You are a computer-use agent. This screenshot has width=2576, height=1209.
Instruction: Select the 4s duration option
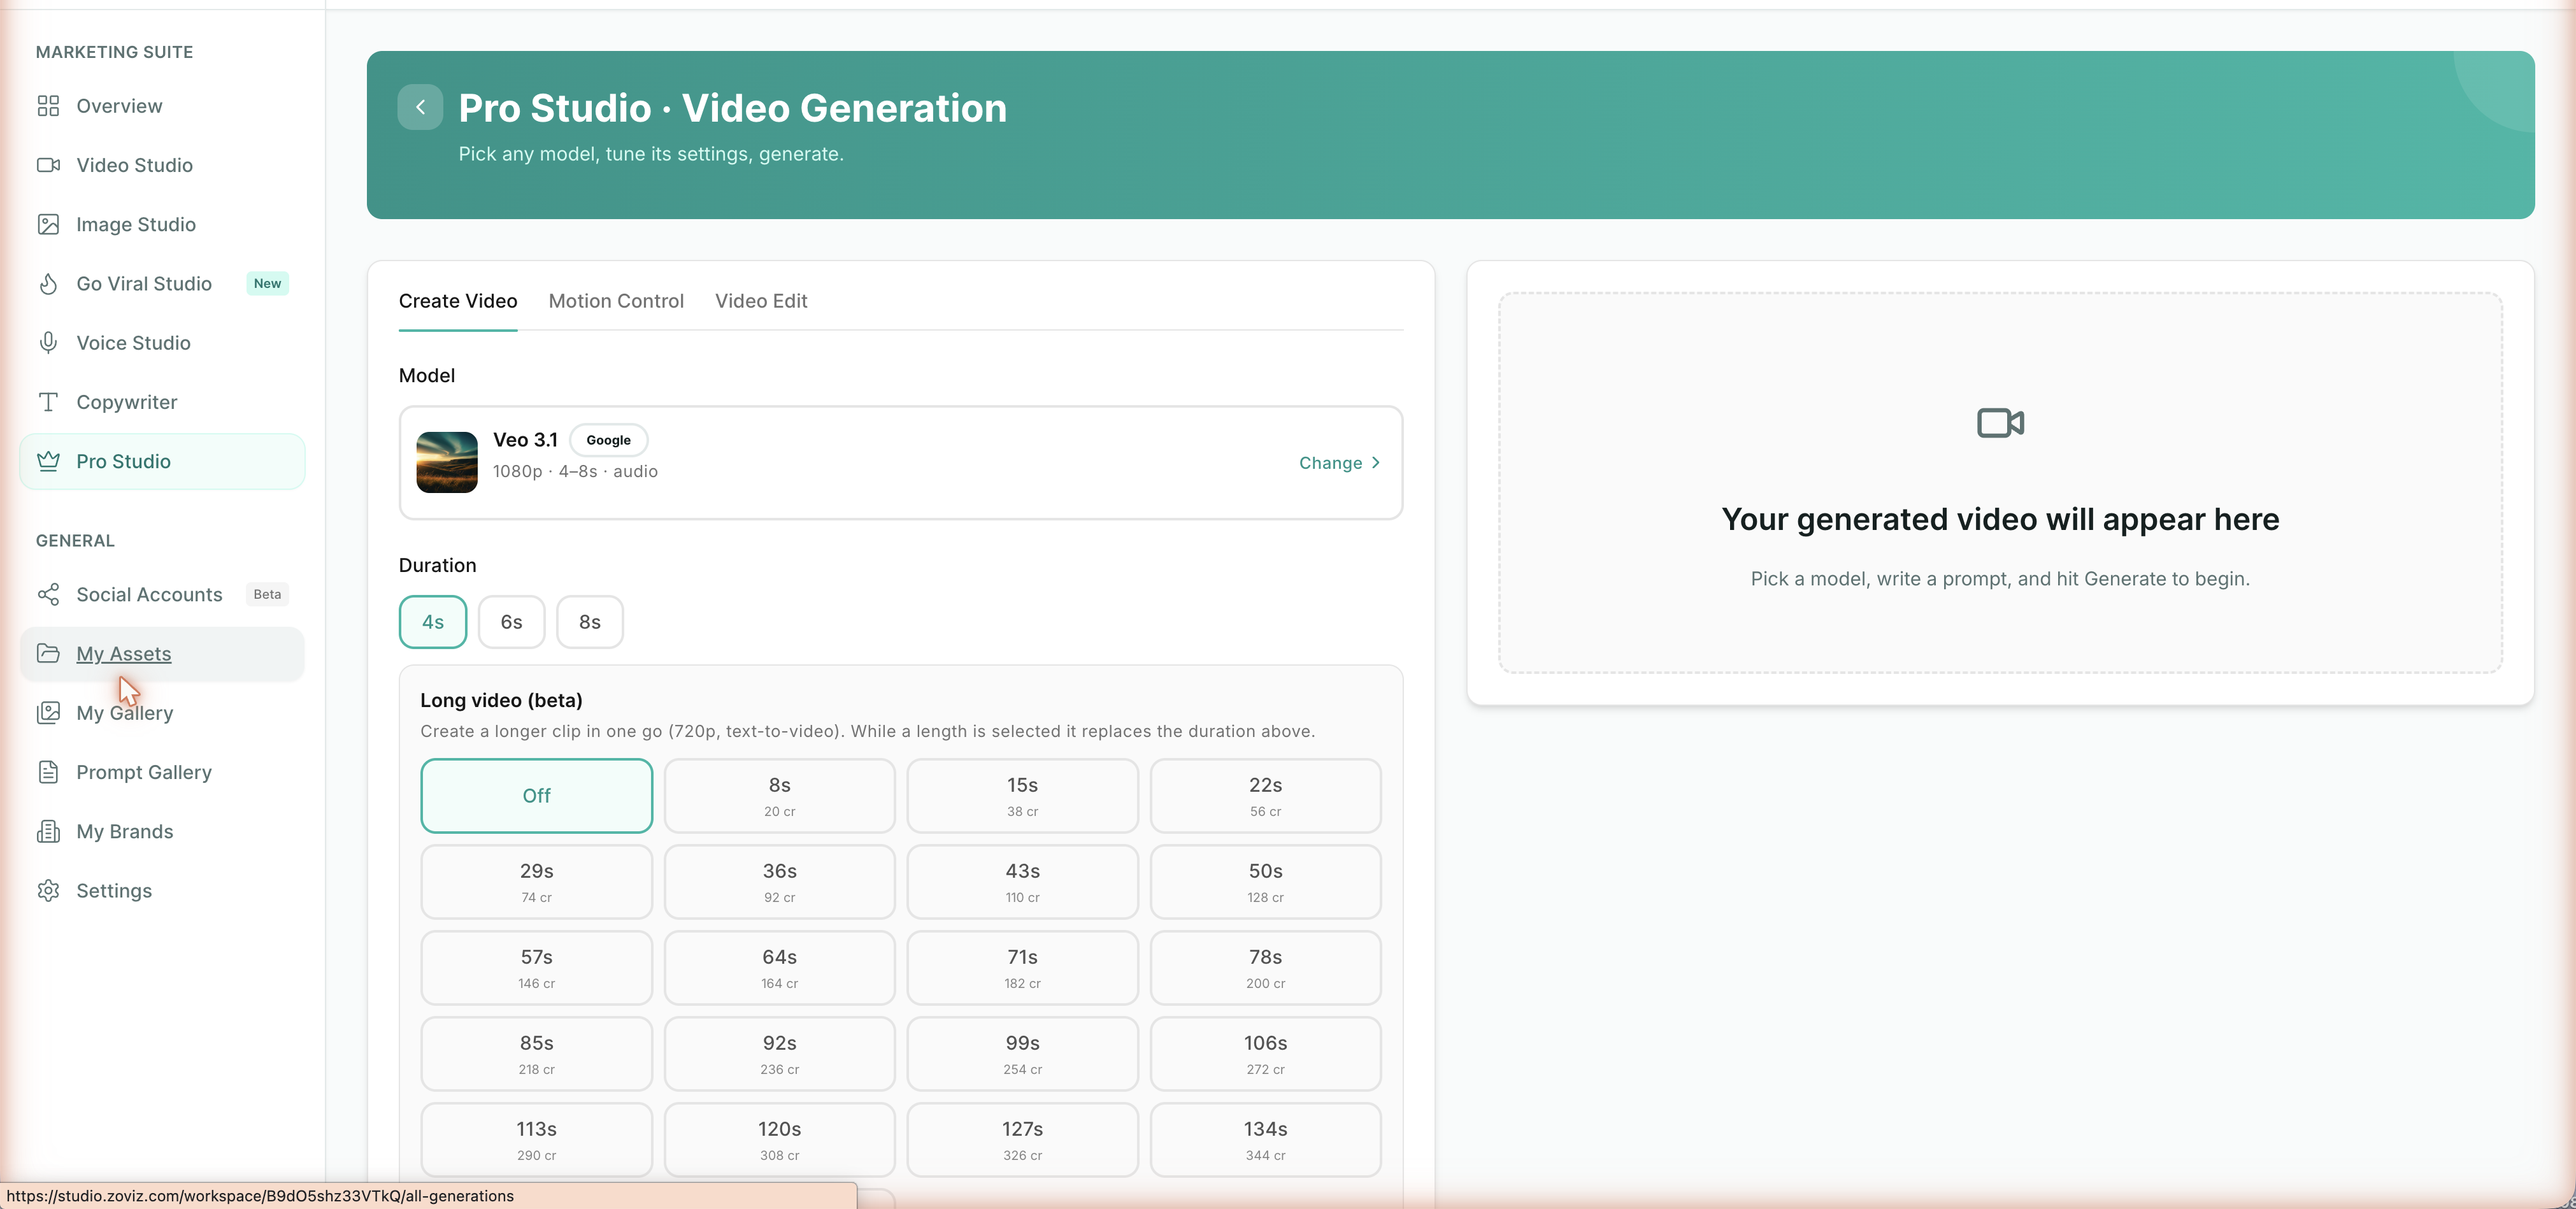pos(433,622)
